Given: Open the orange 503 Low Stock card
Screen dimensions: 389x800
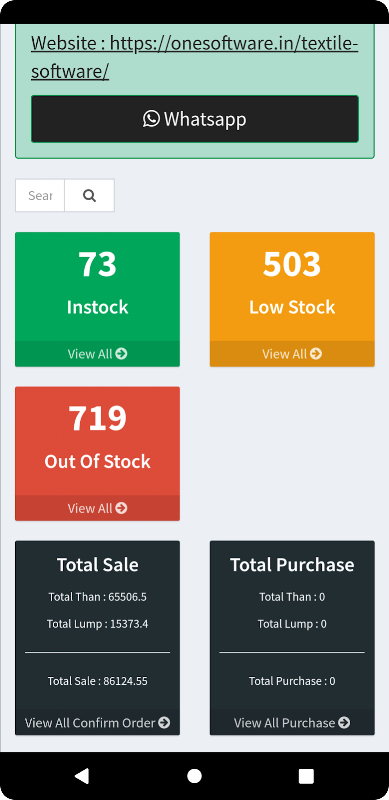Looking at the screenshot, I should coord(292,299).
